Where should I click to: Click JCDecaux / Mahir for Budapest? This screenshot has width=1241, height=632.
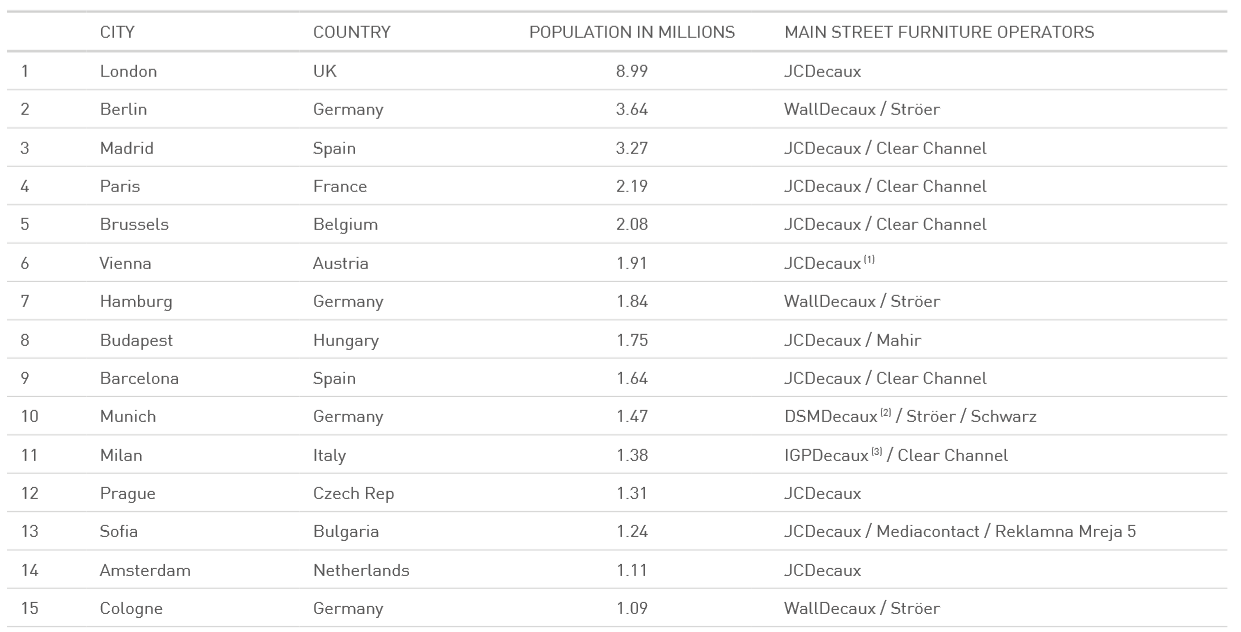tap(853, 340)
